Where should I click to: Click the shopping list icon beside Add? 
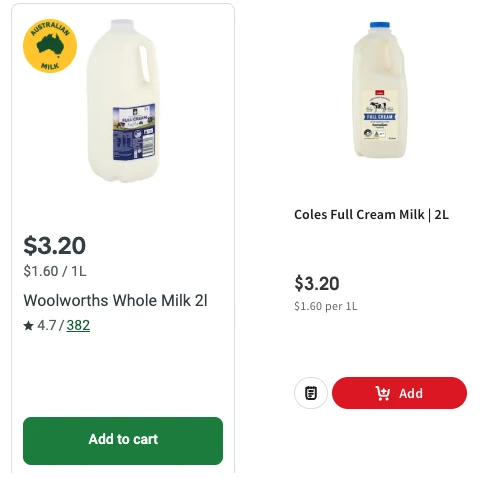pyautogui.click(x=311, y=393)
